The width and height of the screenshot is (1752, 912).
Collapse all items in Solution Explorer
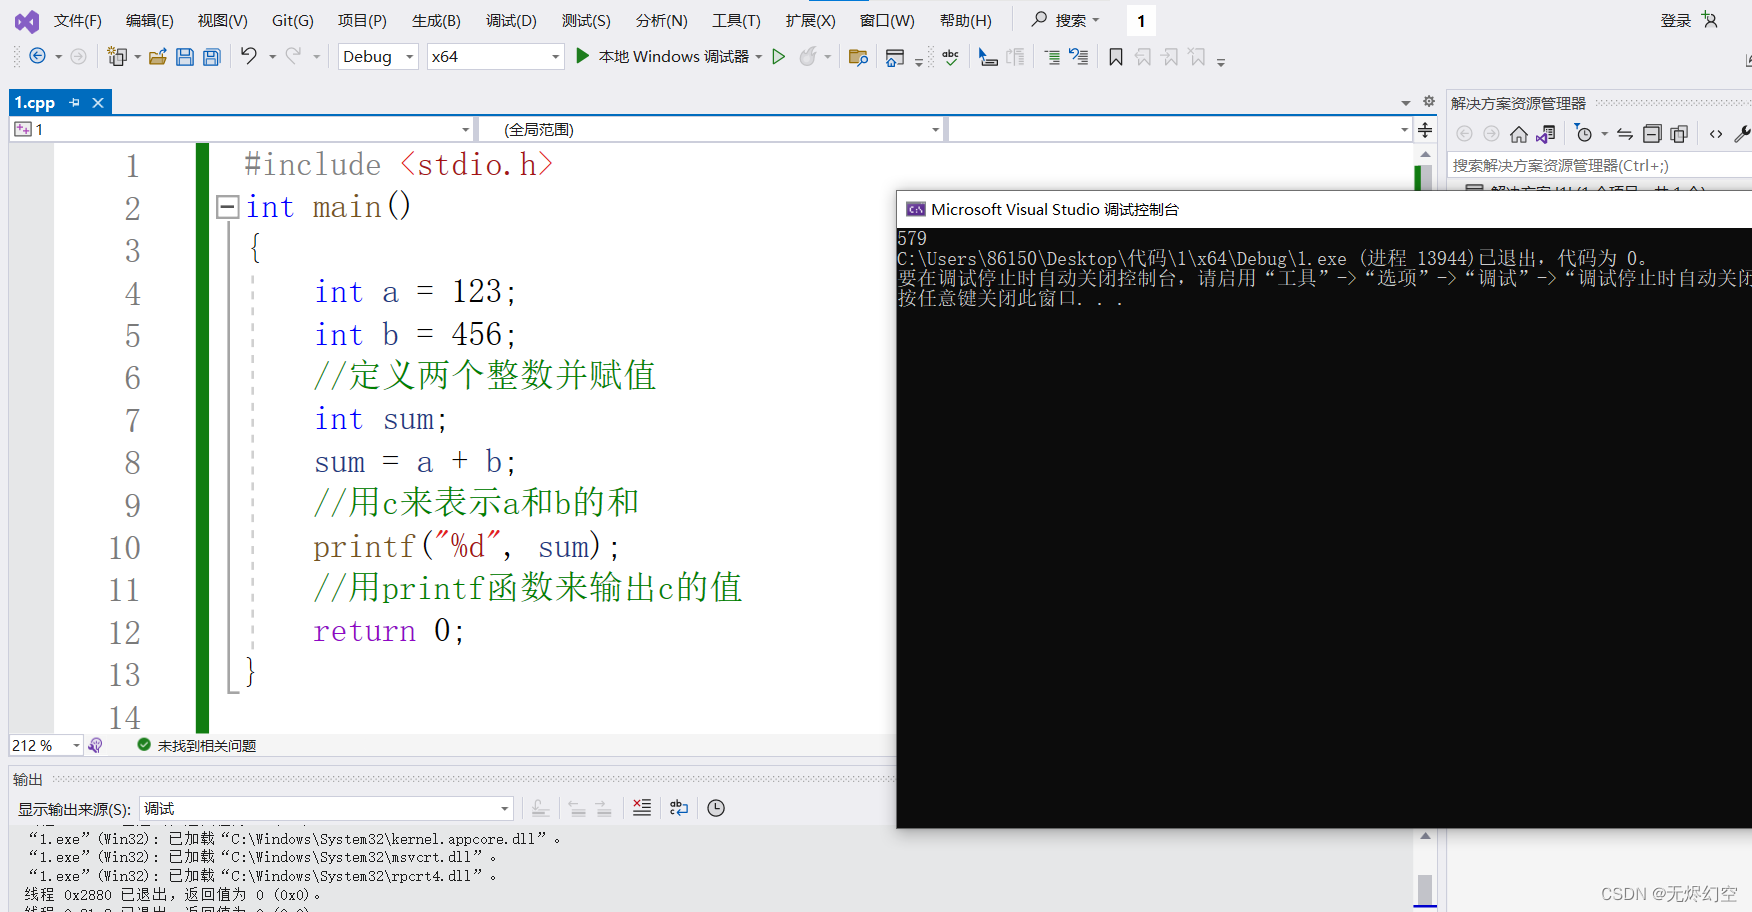[x=1652, y=134]
